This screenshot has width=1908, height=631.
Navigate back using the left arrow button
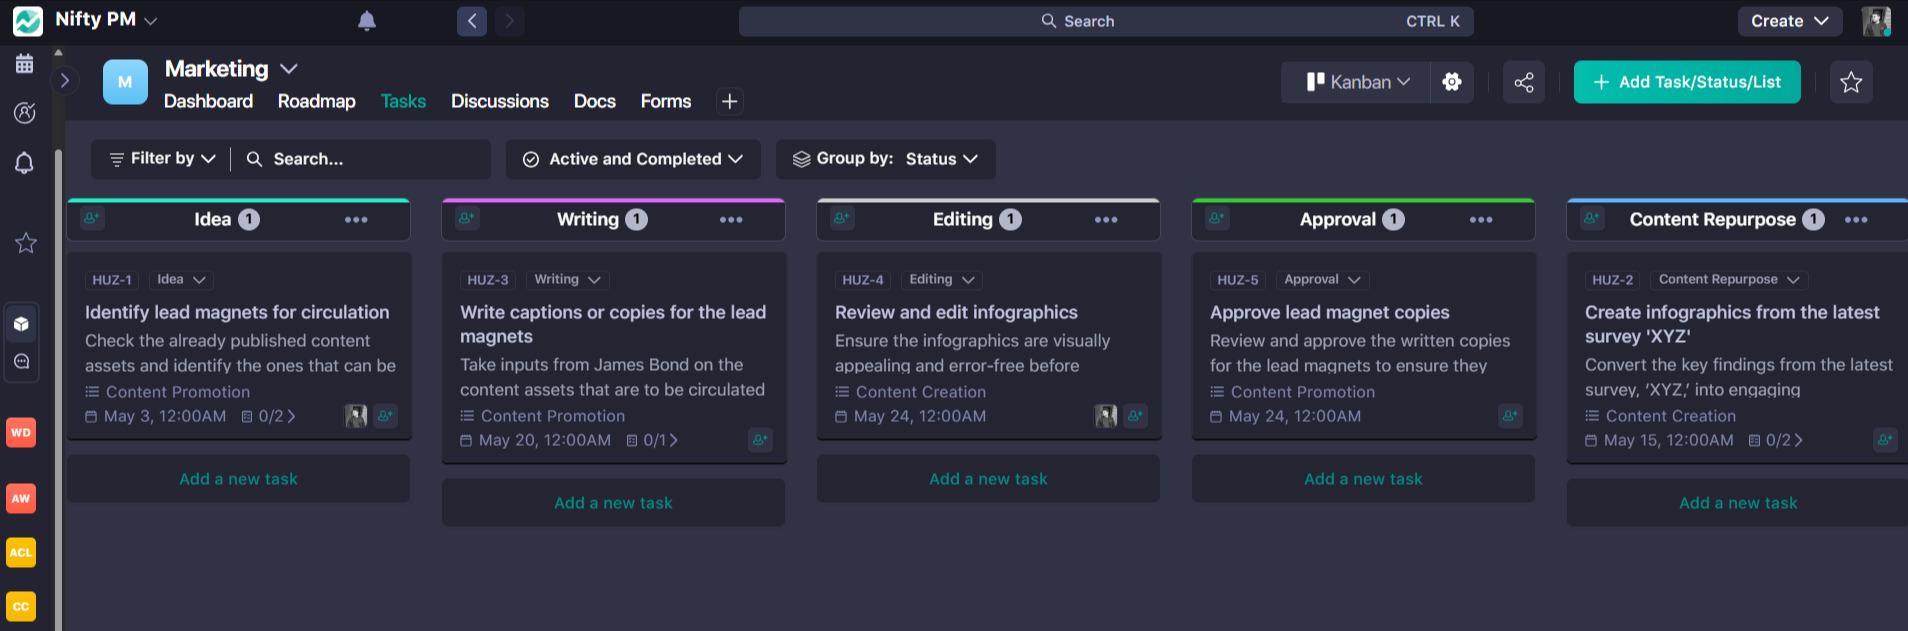[x=472, y=21]
